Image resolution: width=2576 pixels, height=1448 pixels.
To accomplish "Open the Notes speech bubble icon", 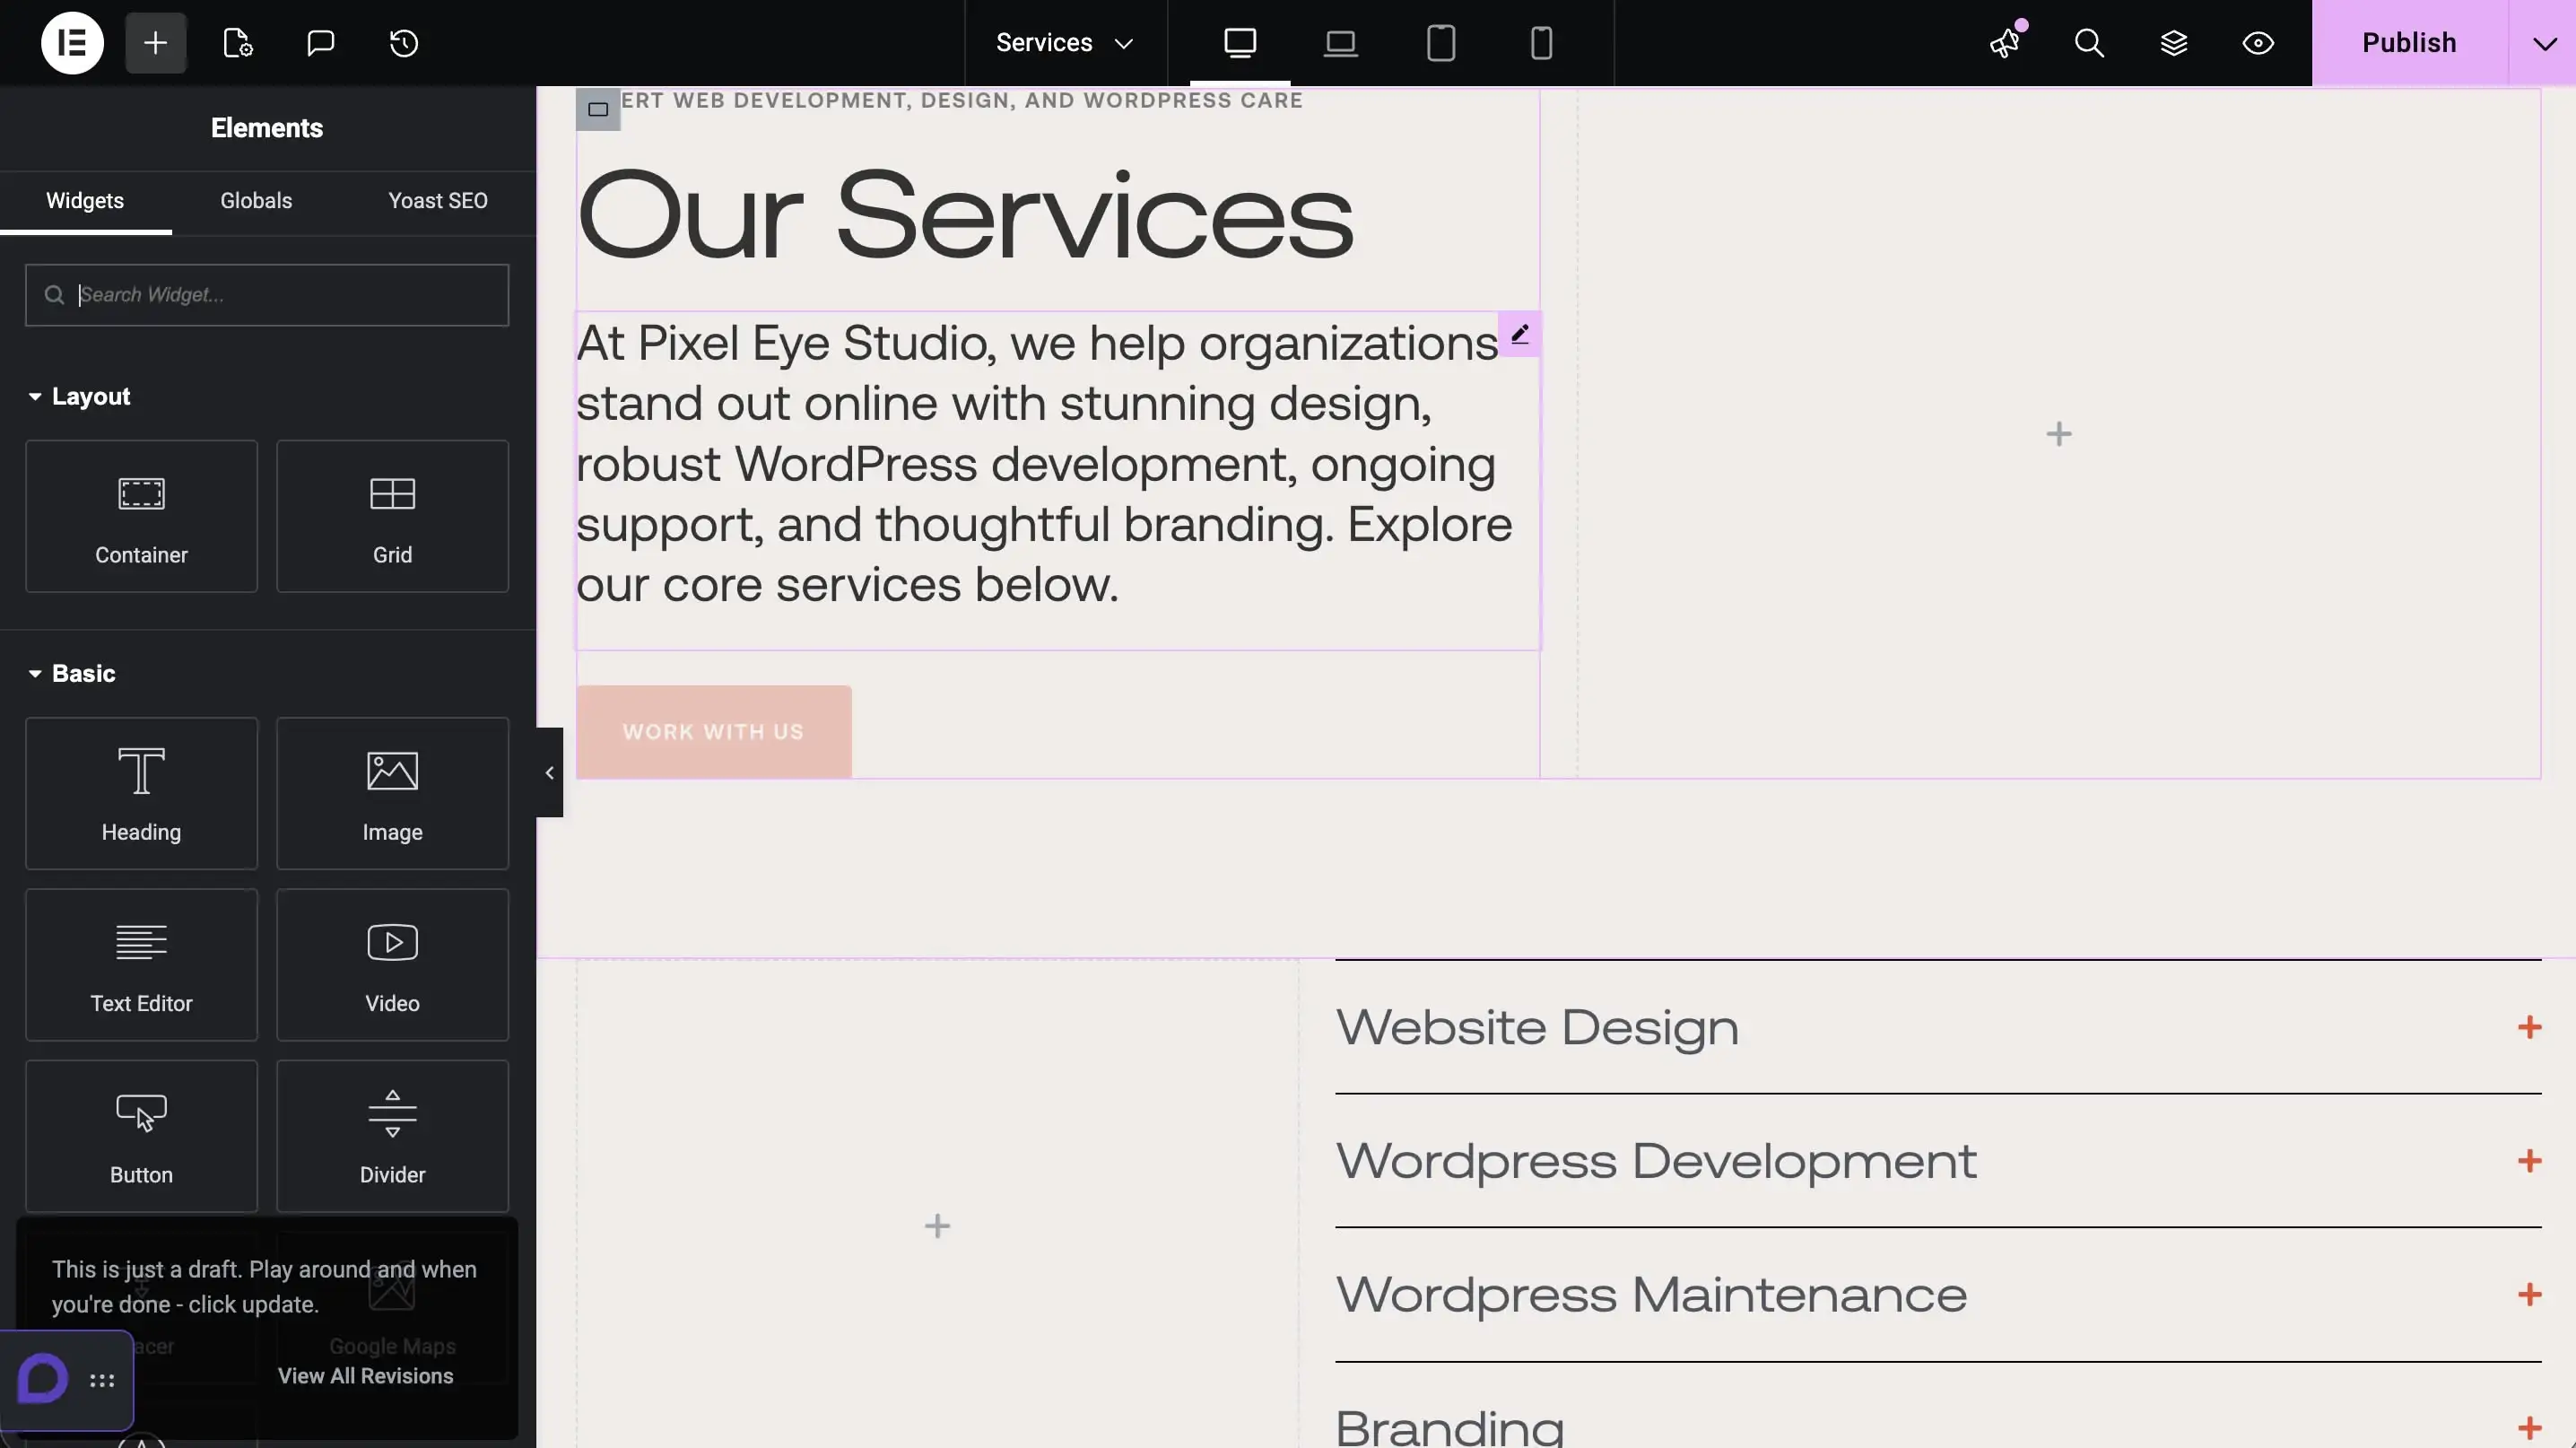I will coord(320,43).
